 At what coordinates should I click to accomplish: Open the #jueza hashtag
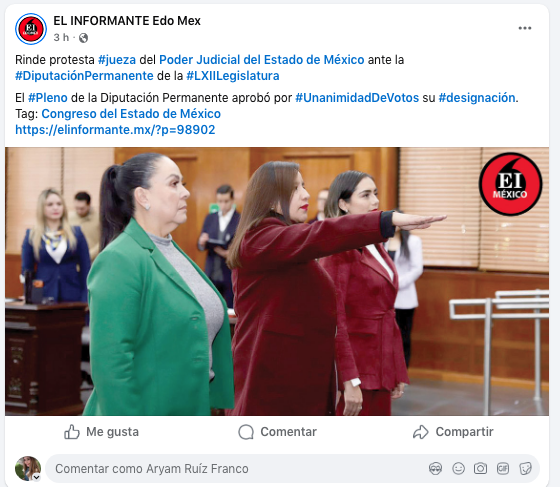[117, 60]
